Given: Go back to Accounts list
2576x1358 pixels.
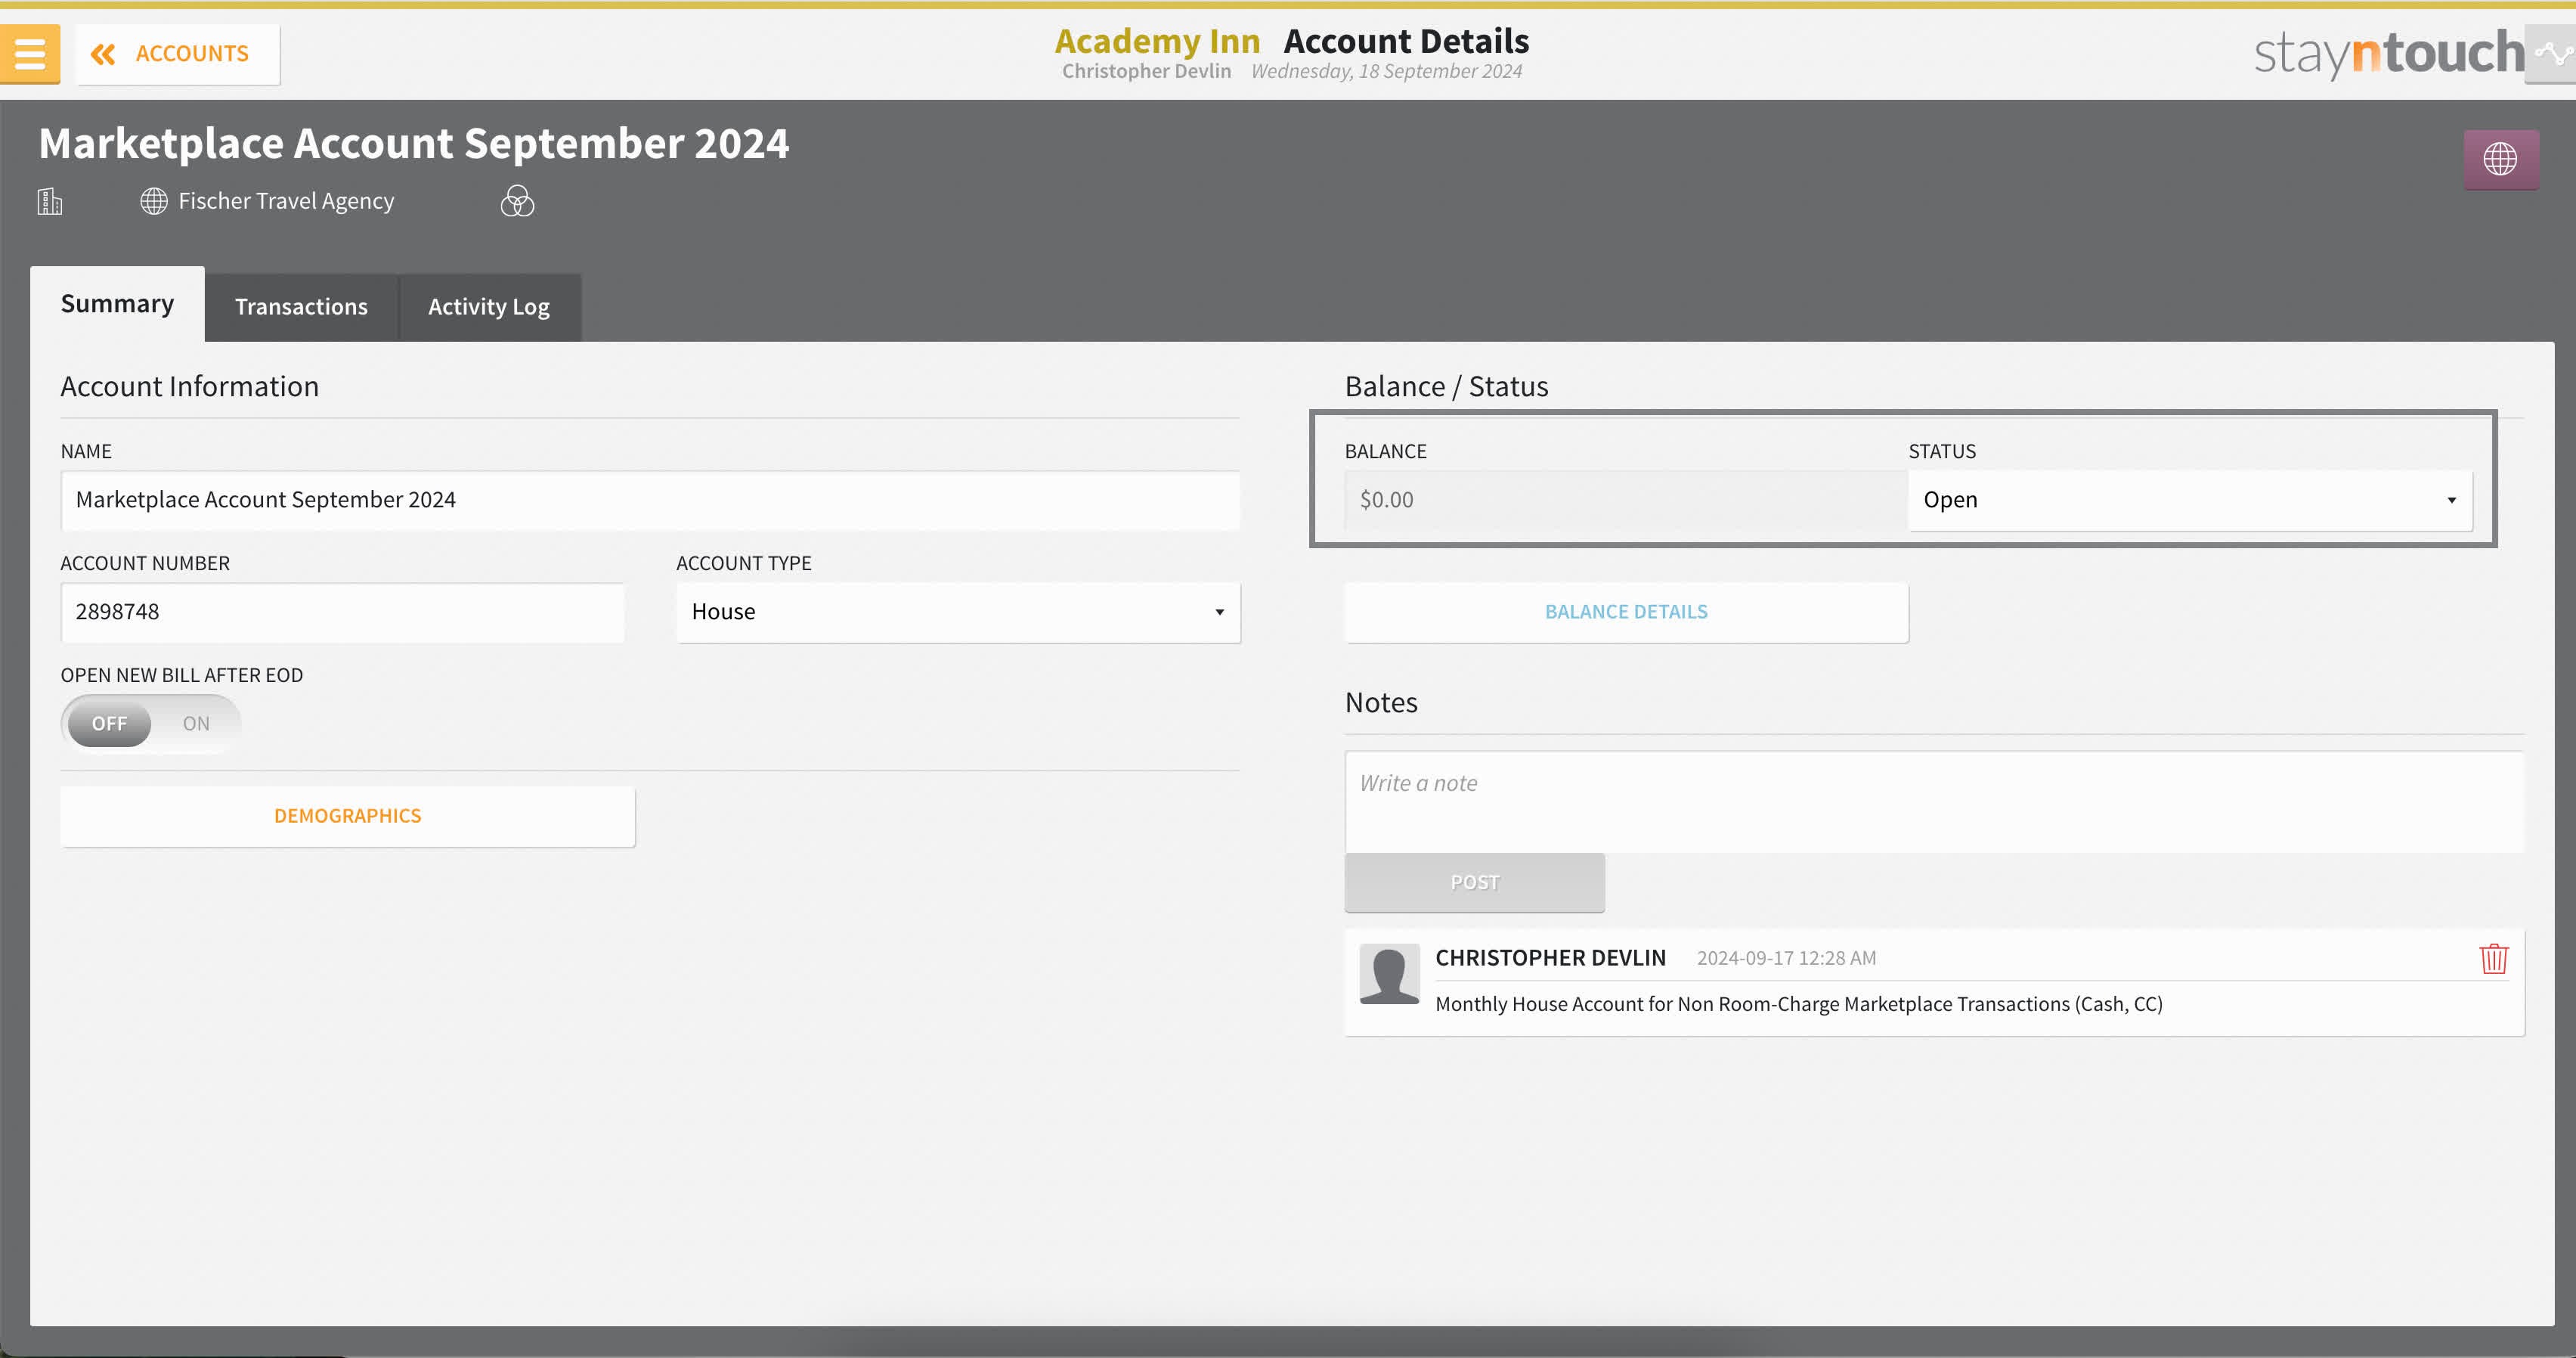Looking at the screenshot, I should point(178,54).
